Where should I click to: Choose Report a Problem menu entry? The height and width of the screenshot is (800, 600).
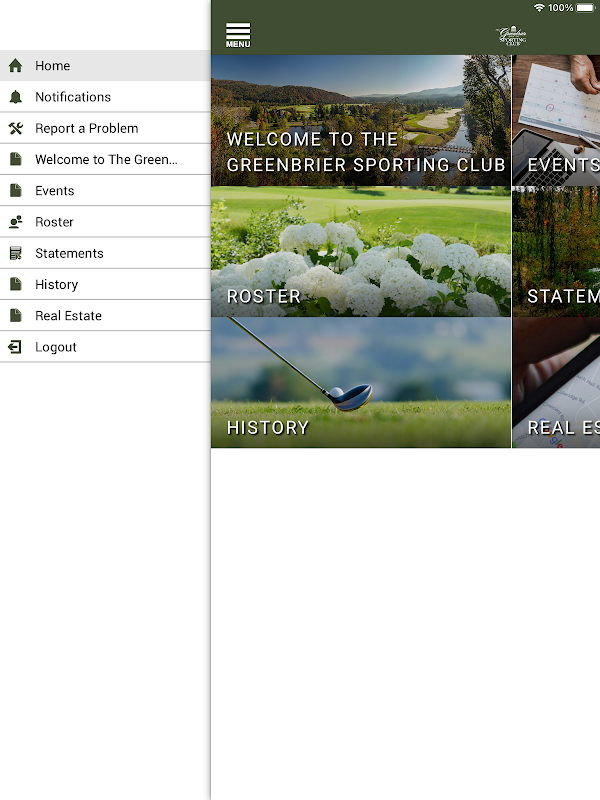pyautogui.click(x=105, y=128)
